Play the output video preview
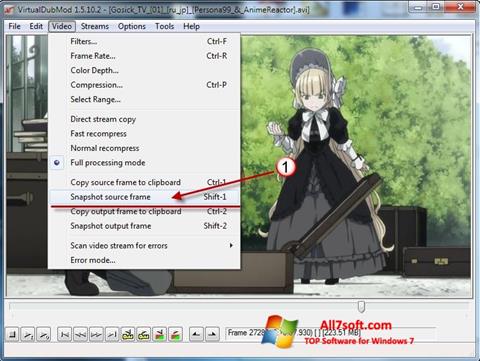 44,334
